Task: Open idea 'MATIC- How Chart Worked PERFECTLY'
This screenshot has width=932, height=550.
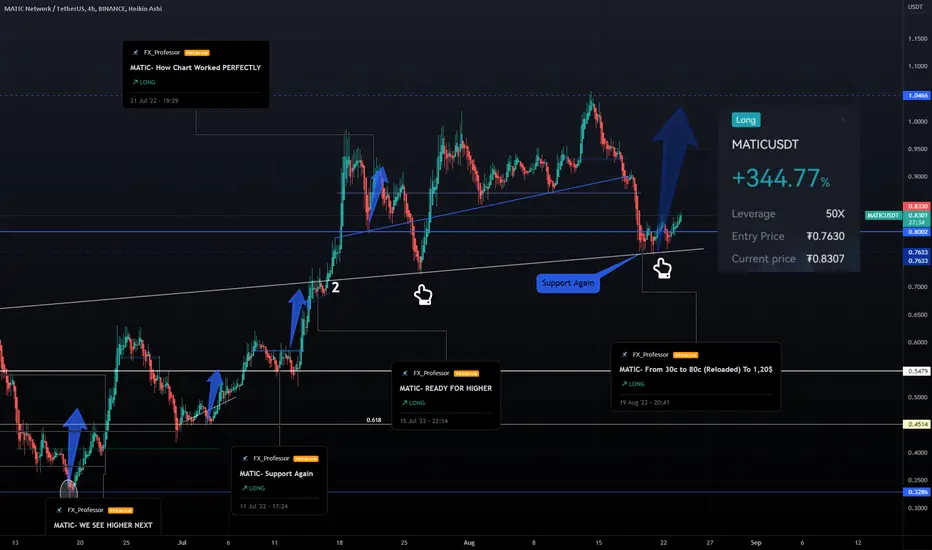Action: [196, 68]
